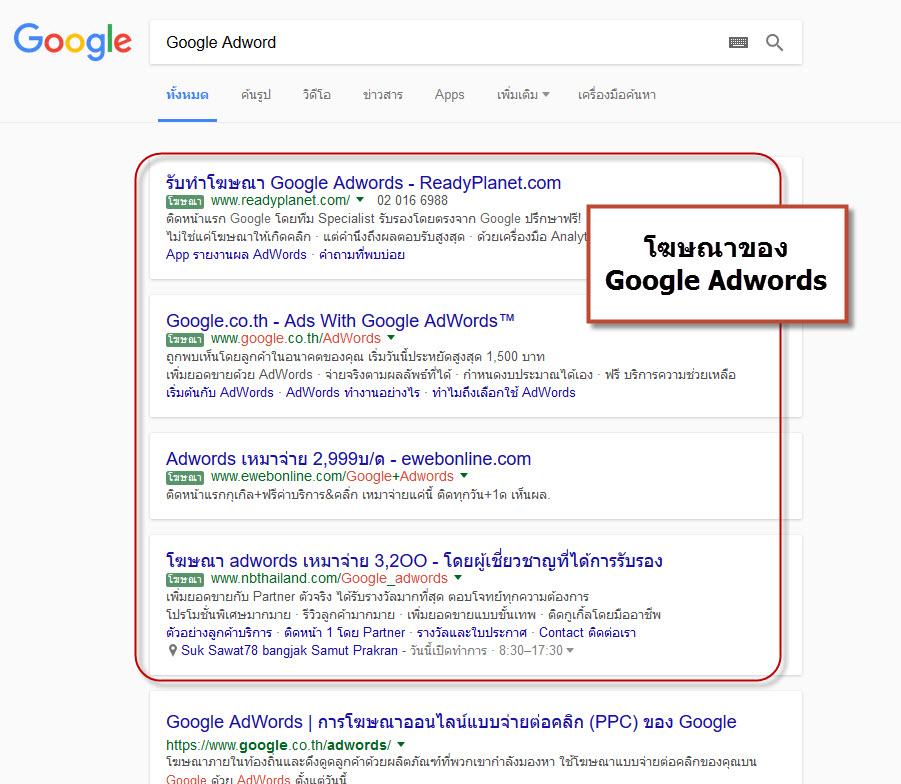Open the เพิ่มเติม menu
This screenshot has height=784, width=901.
523,95
